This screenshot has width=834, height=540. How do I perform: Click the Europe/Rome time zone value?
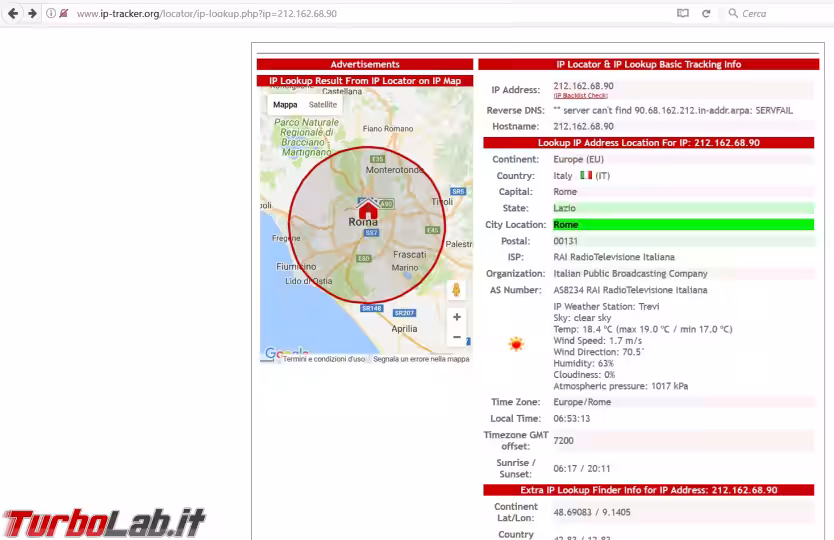[x=582, y=402]
